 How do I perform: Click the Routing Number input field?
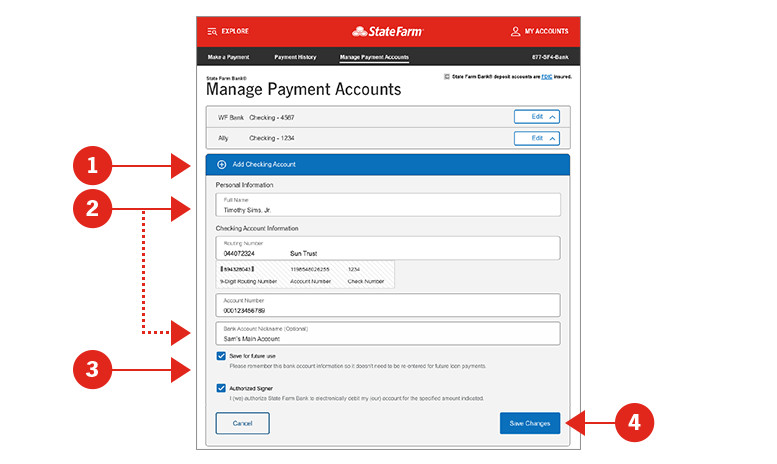[x=388, y=248]
